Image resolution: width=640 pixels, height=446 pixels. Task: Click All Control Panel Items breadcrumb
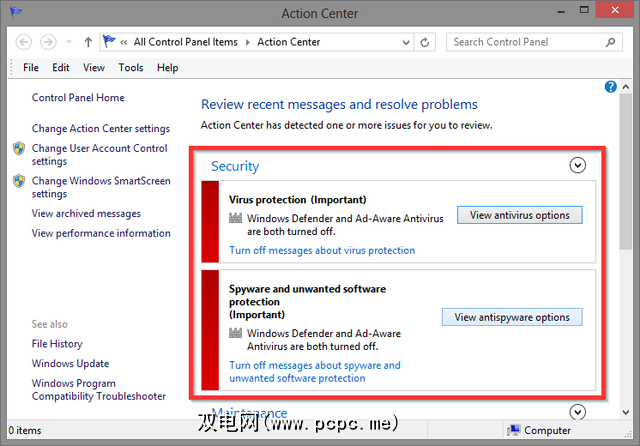click(185, 42)
